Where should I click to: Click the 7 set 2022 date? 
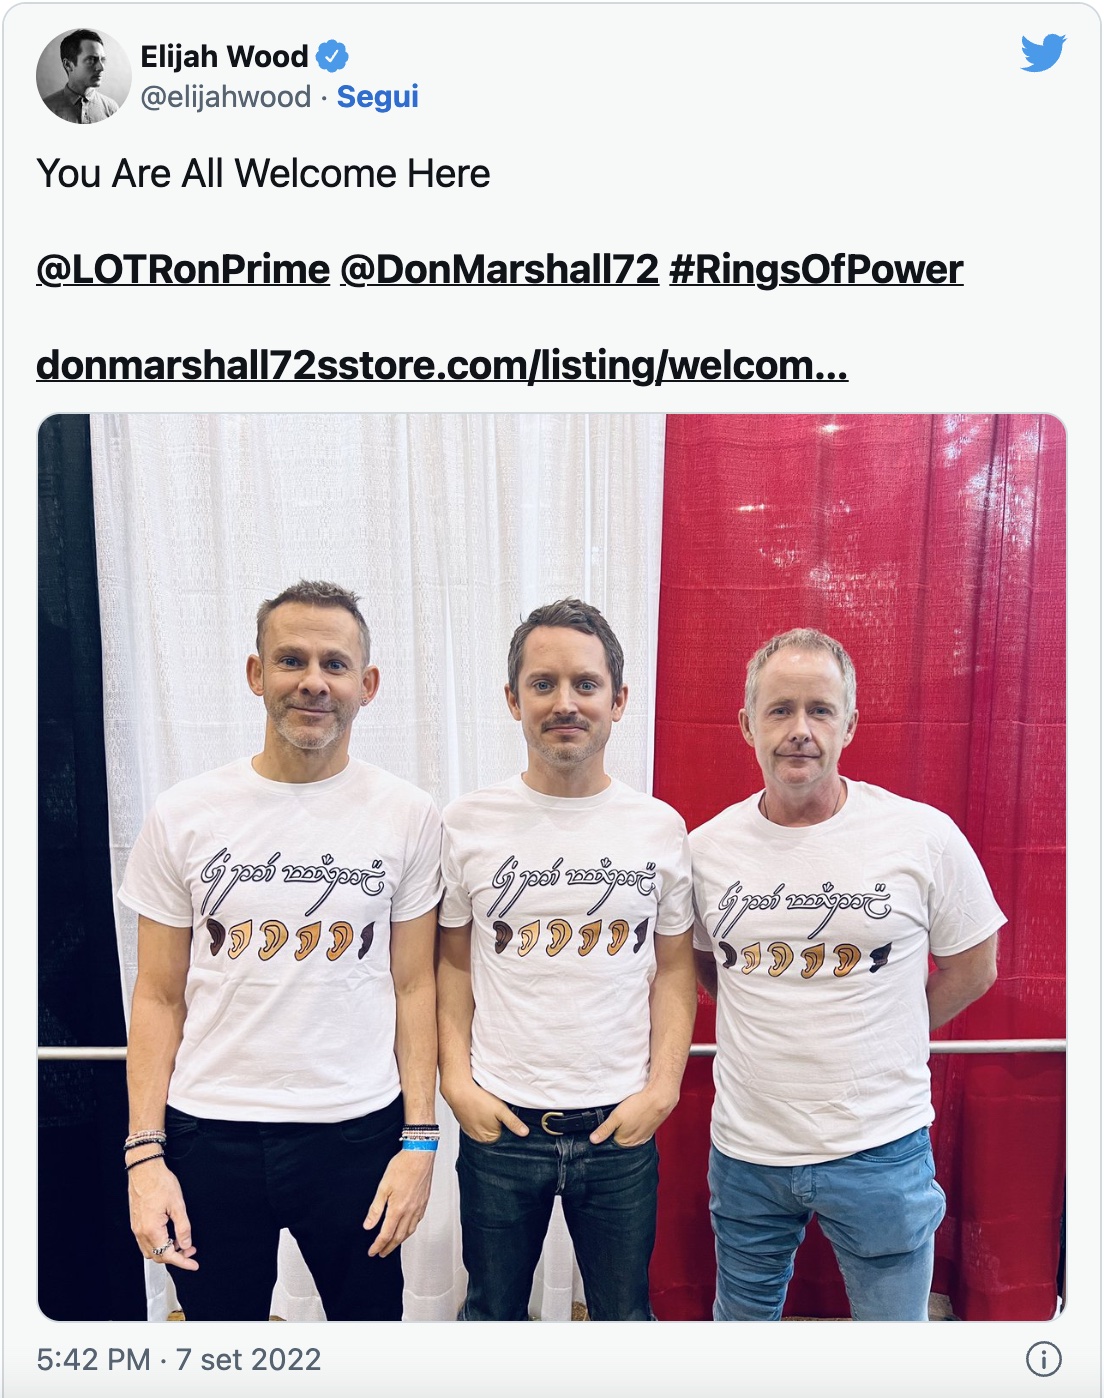[248, 1359]
